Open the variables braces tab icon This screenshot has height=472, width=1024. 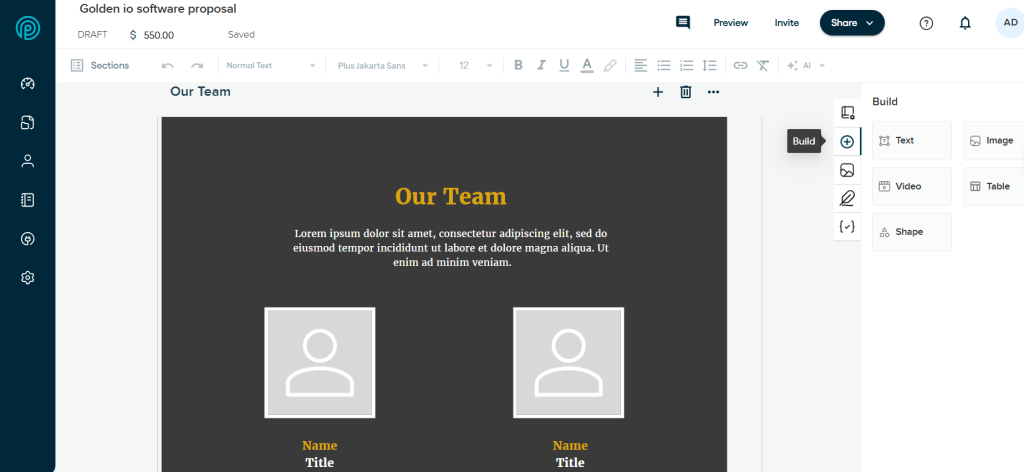pos(847,227)
